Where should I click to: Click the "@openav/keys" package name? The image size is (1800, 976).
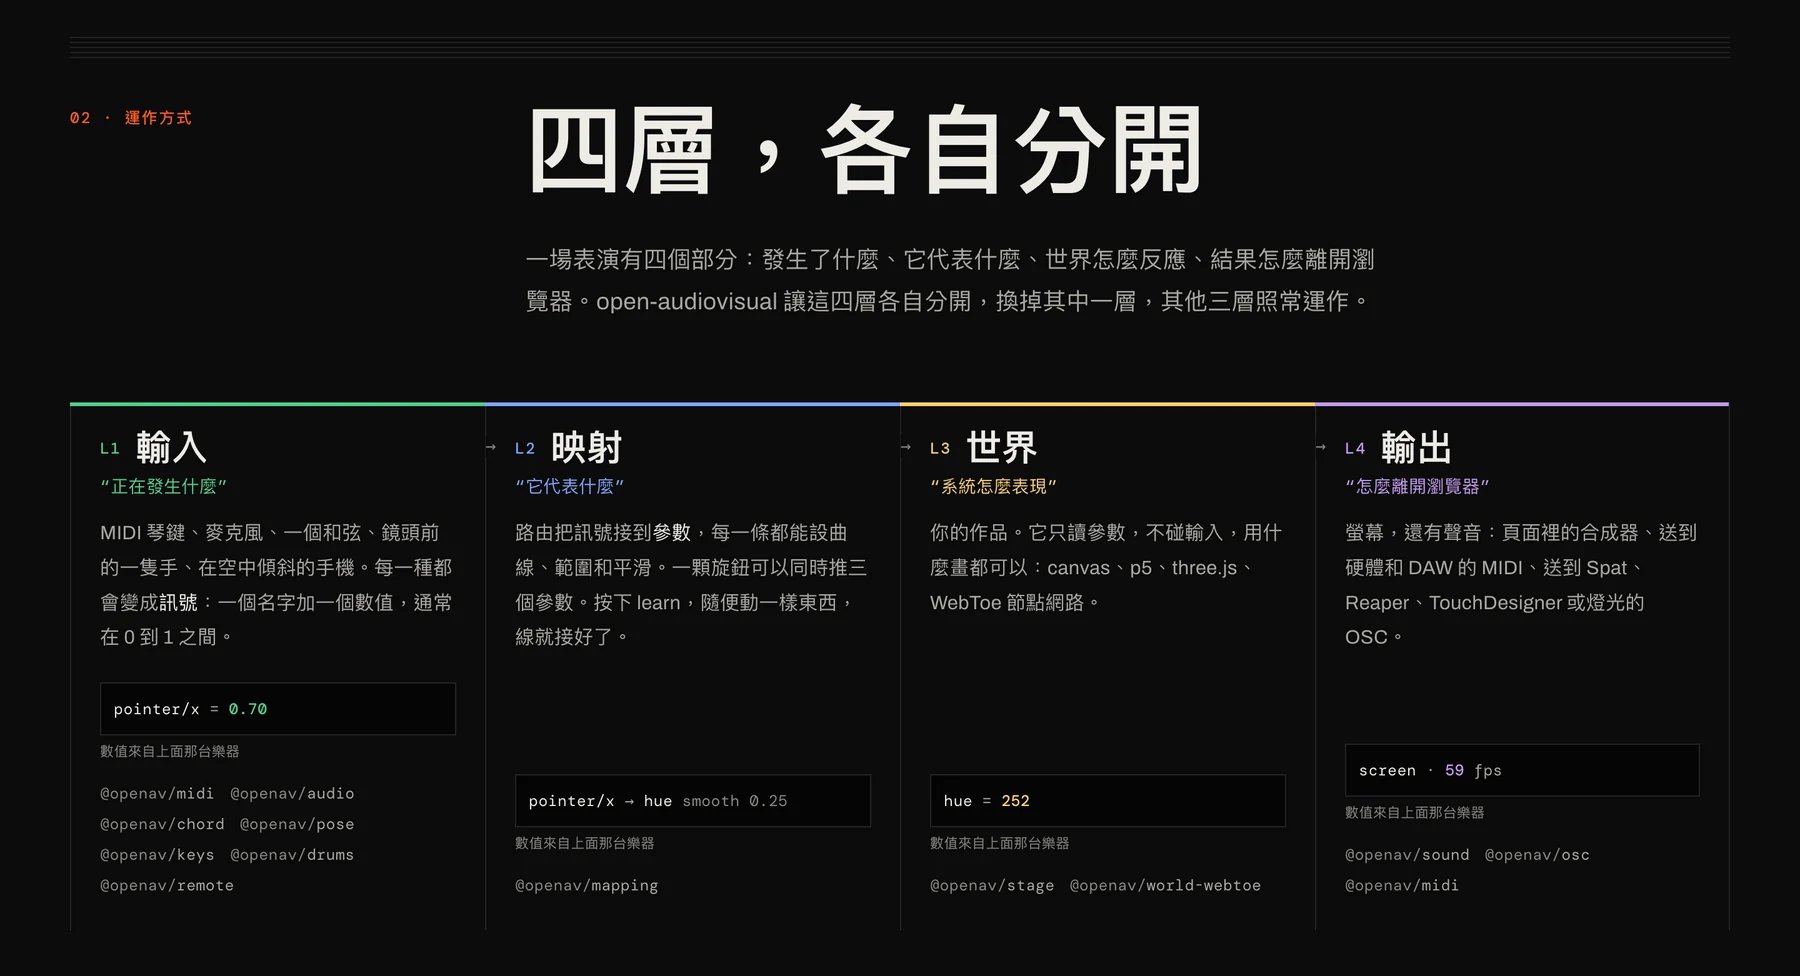(157, 855)
